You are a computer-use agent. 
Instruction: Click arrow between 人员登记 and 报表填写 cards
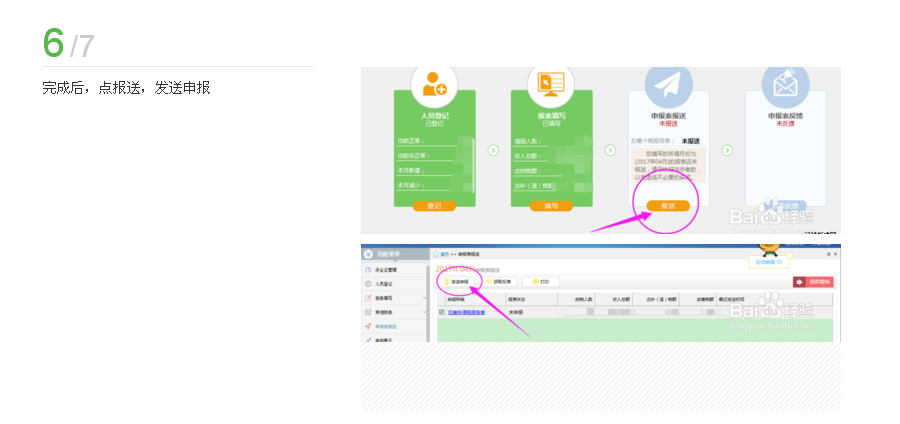[493, 150]
